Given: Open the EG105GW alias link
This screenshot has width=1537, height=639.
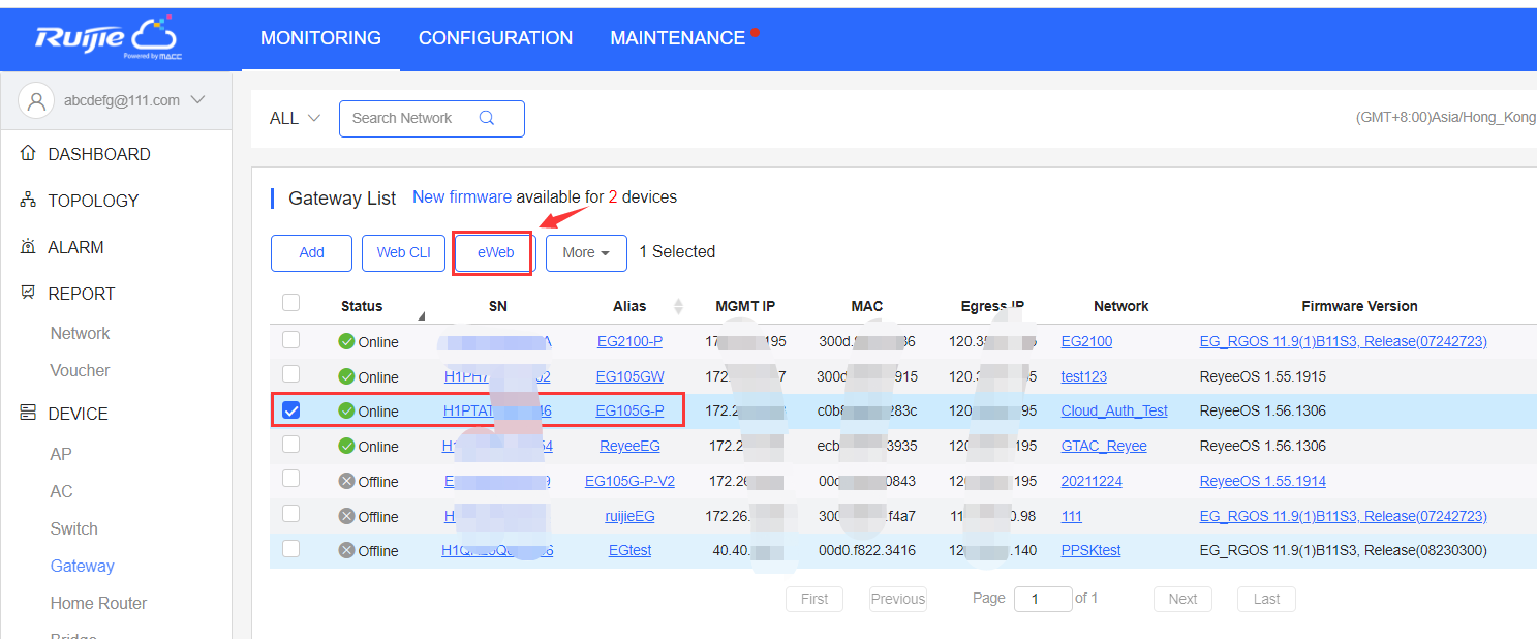Looking at the screenshot, I should click(630, 377).
